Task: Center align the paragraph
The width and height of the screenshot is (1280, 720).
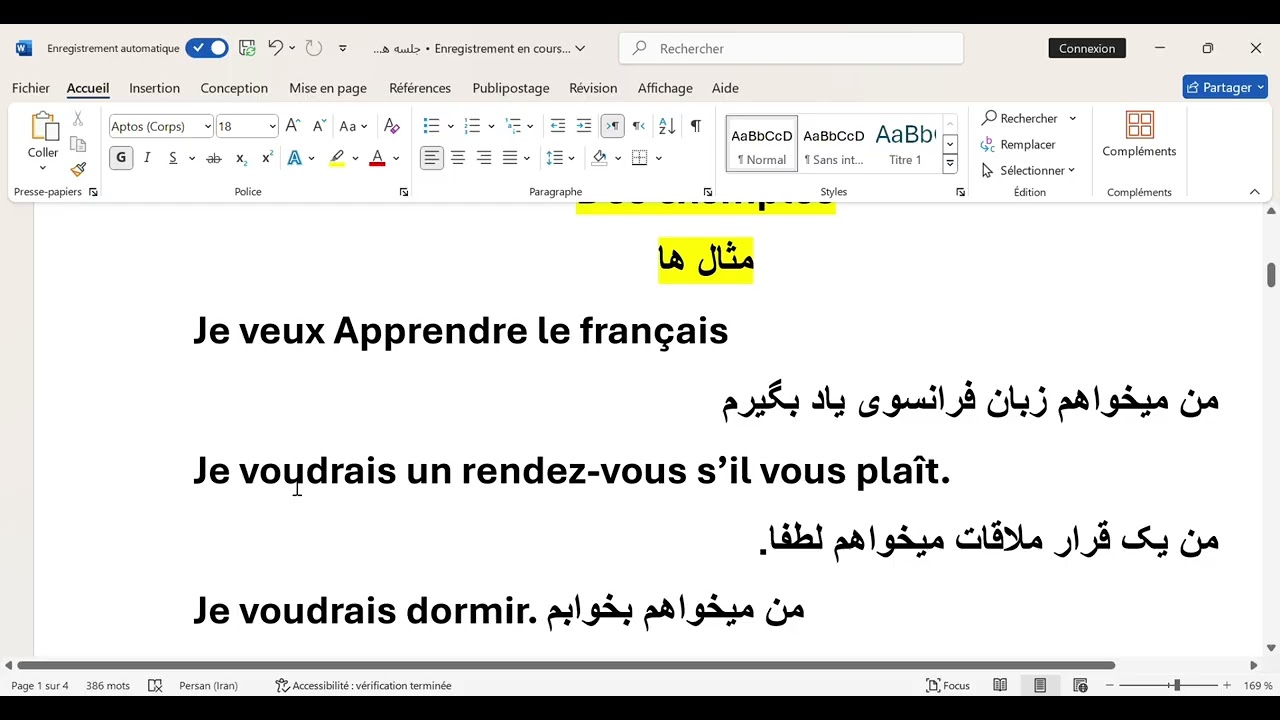Action: click(458, 158)
